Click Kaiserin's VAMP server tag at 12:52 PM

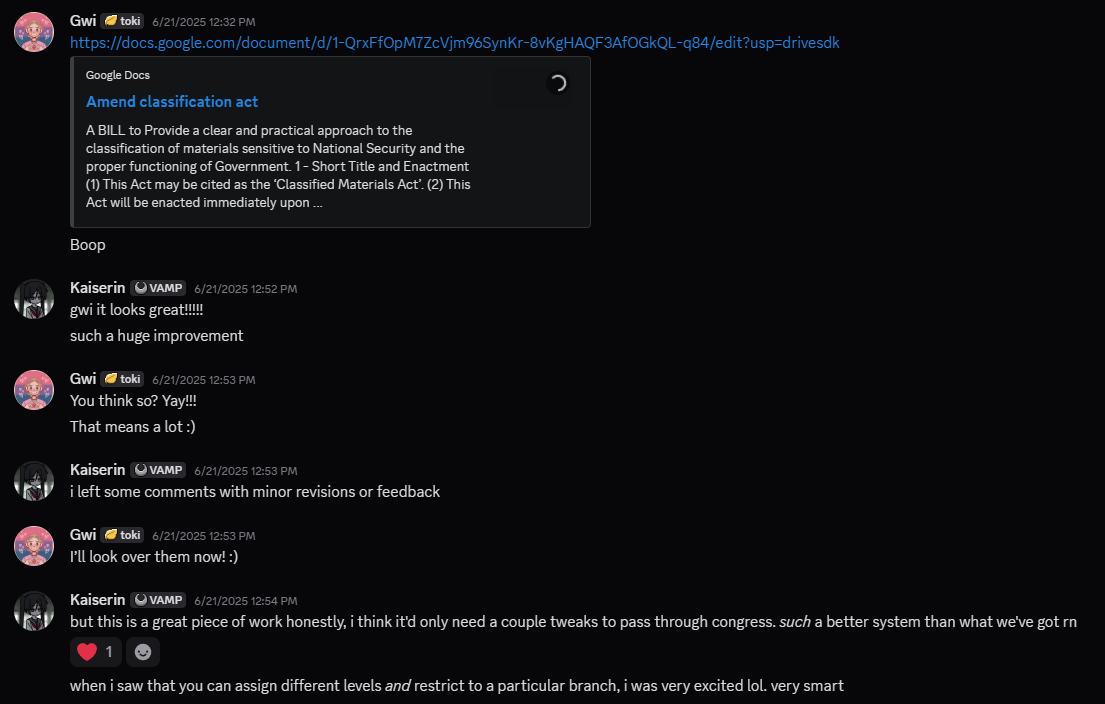point(158,288)
